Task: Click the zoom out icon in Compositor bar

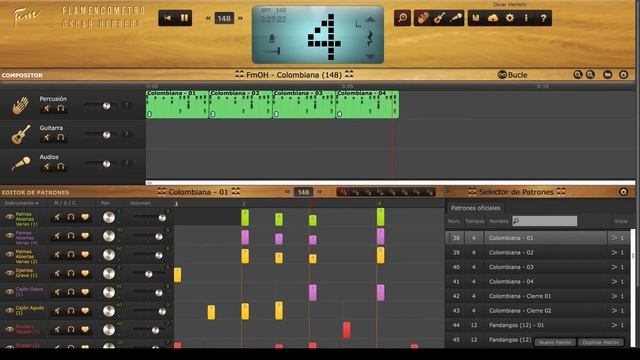Action: click(x=590, y=75)
